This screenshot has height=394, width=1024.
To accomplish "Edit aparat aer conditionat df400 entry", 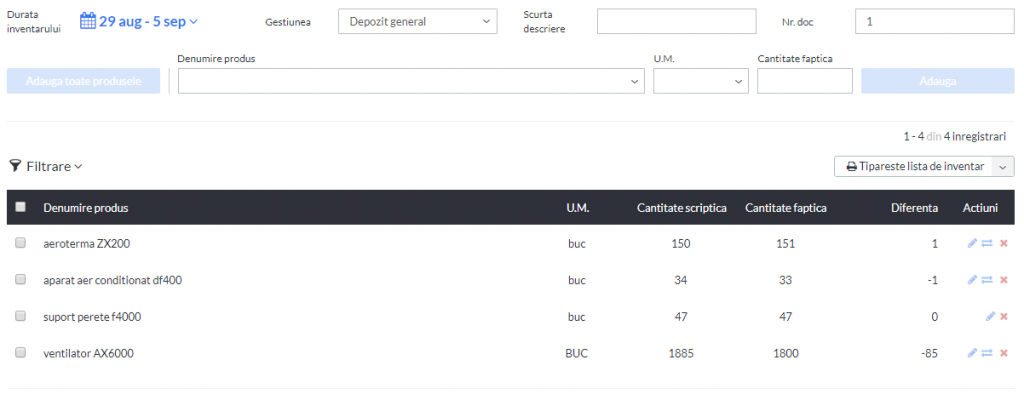I will point(972,280).
